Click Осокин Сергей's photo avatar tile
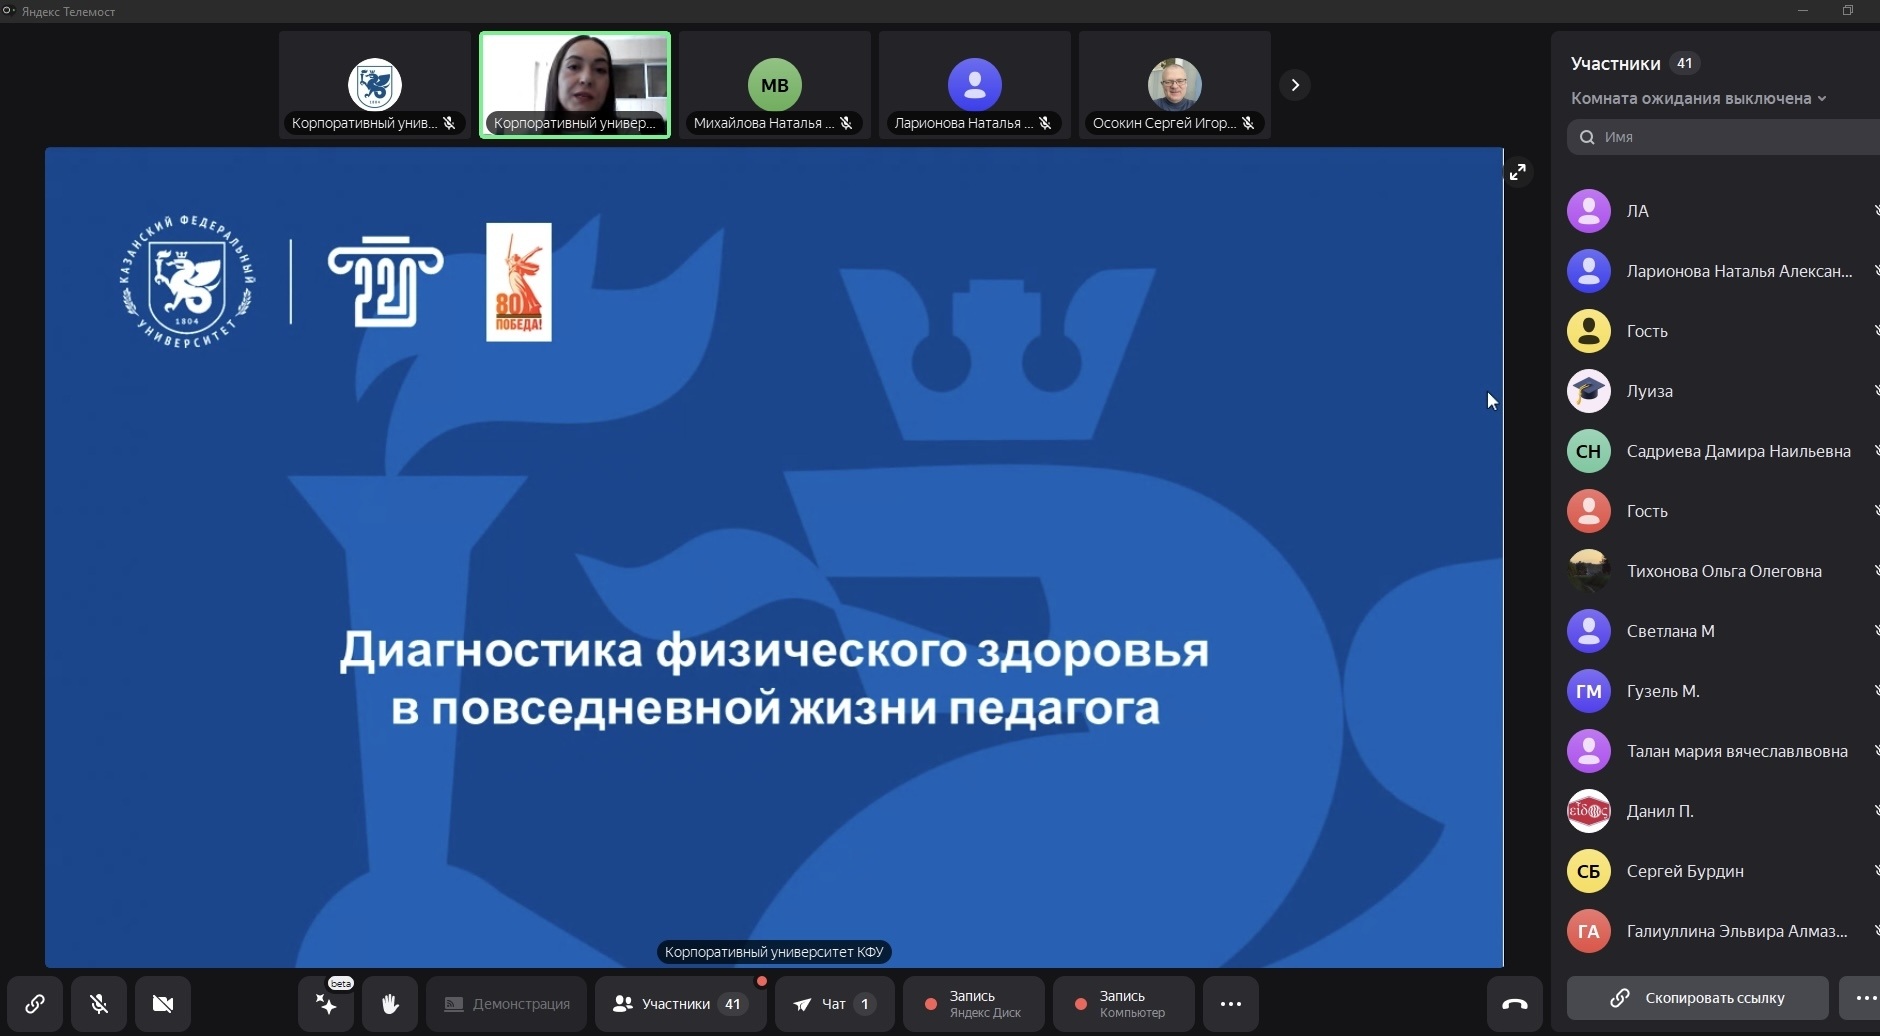 tap(1174, 84)
